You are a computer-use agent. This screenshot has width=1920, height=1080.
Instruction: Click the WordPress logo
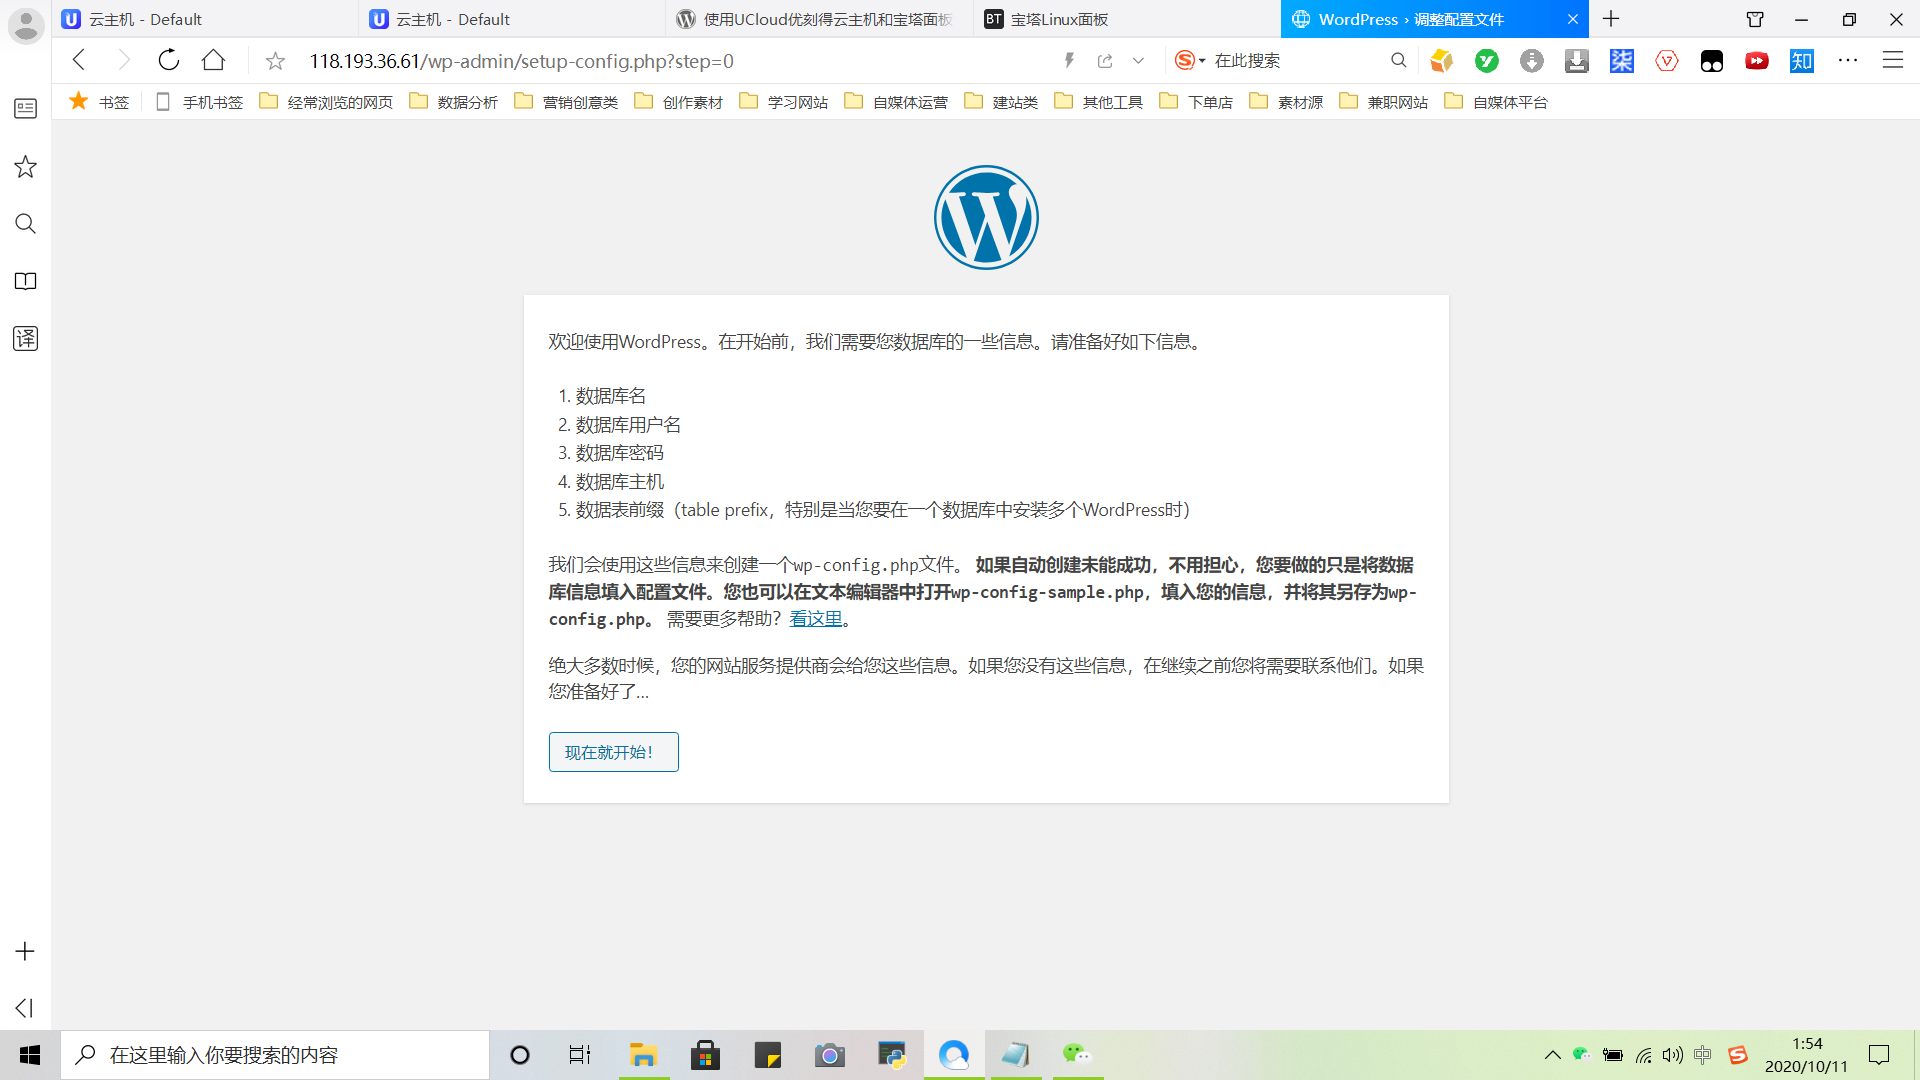click(986, 217)
